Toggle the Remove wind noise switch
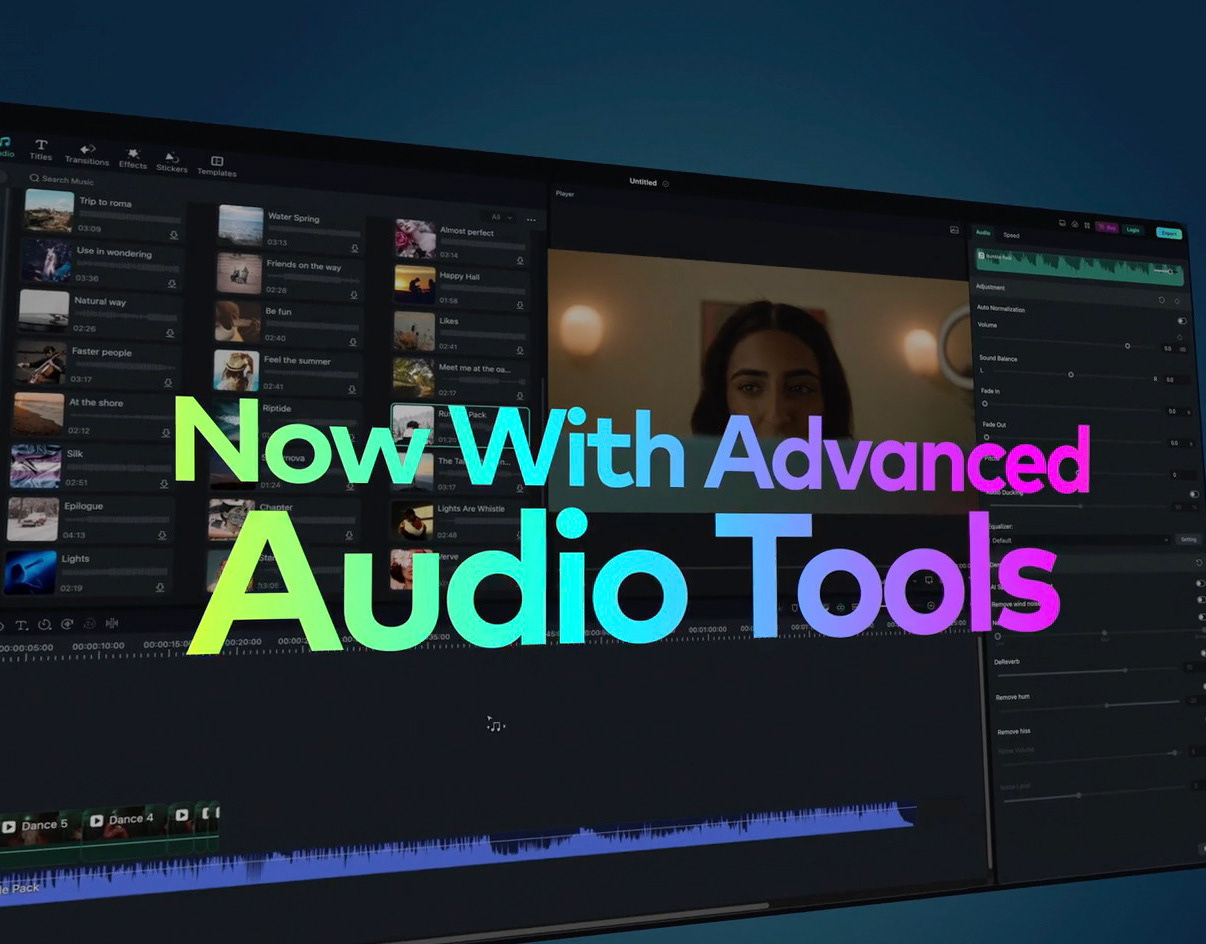 [1200, 600]
